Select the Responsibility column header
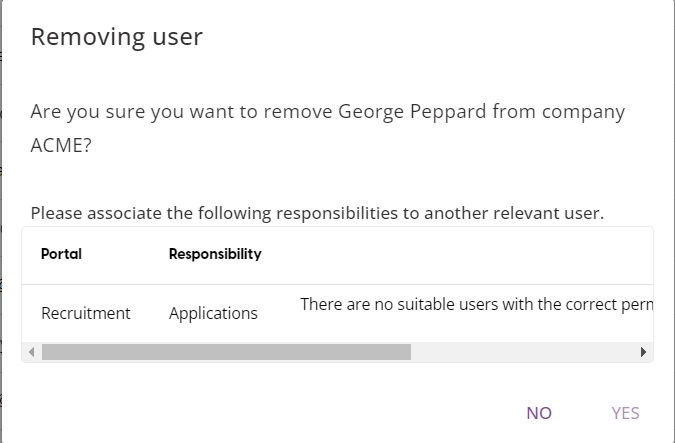Viewport: 675px width, 443px height. (215, 254)
